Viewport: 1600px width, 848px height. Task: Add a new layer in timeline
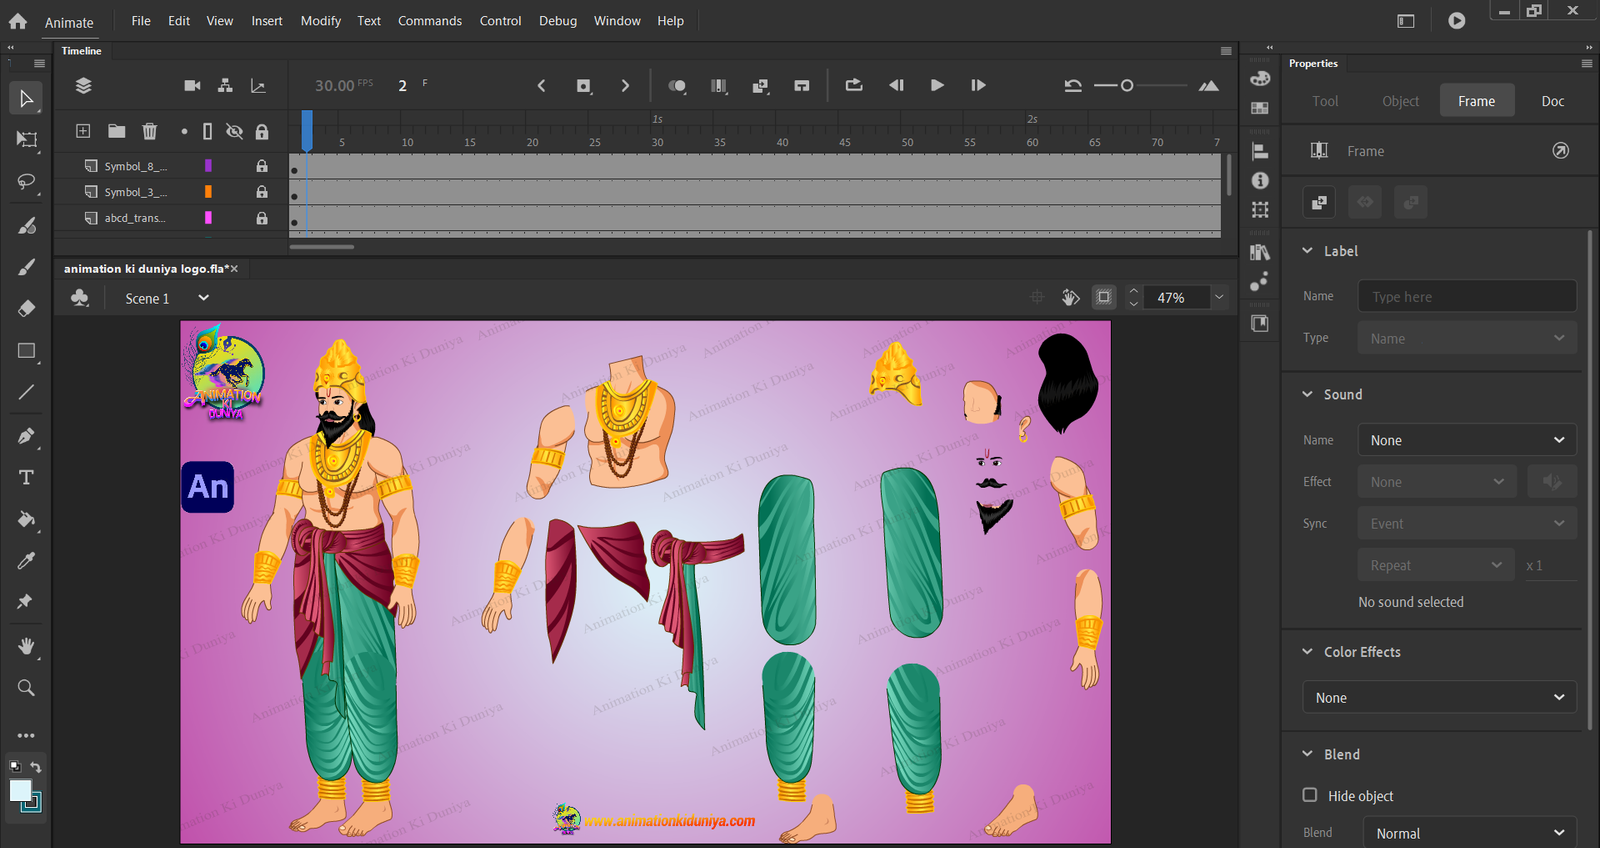click(83, 131)
